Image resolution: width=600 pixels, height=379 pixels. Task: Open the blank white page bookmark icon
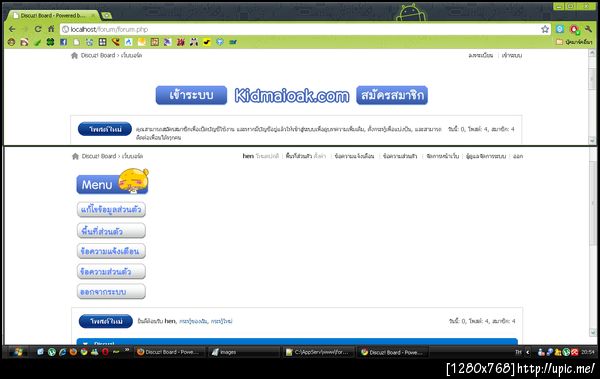(77, 42)
